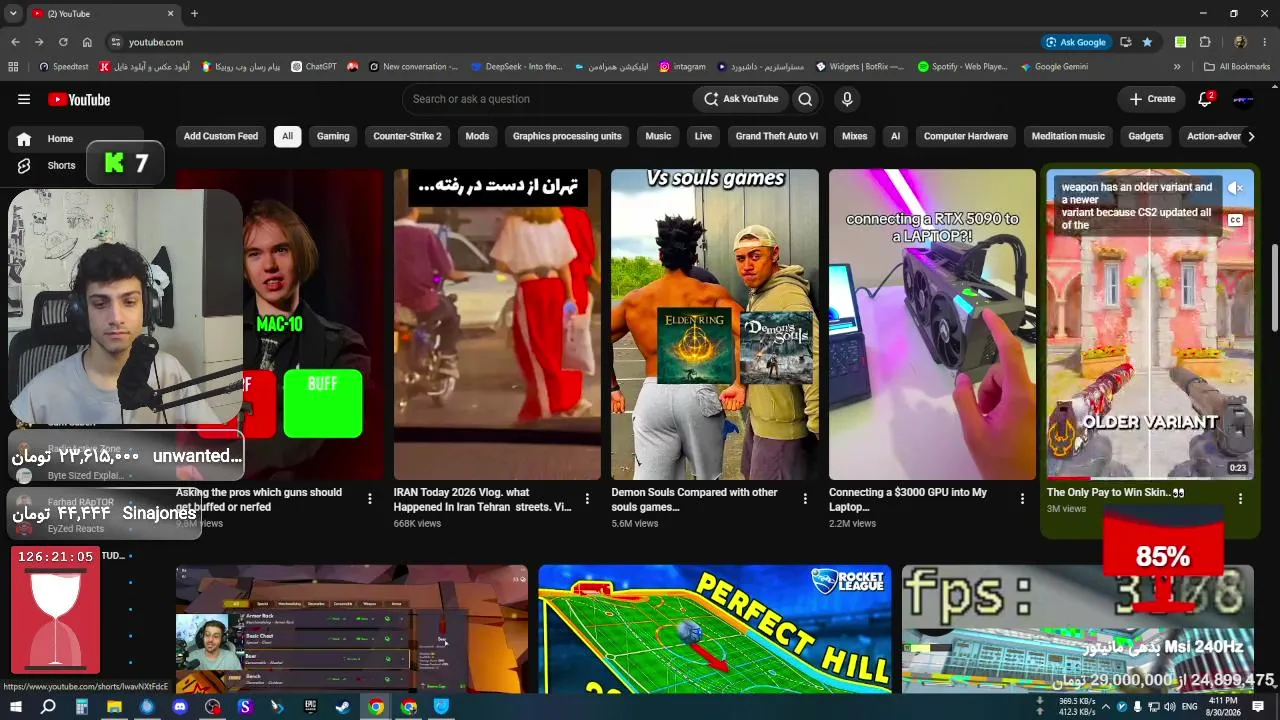Viewport: 1280px width, 720px height.
Task: Open YouTube notifications bell
Action: pos(1205,99)
